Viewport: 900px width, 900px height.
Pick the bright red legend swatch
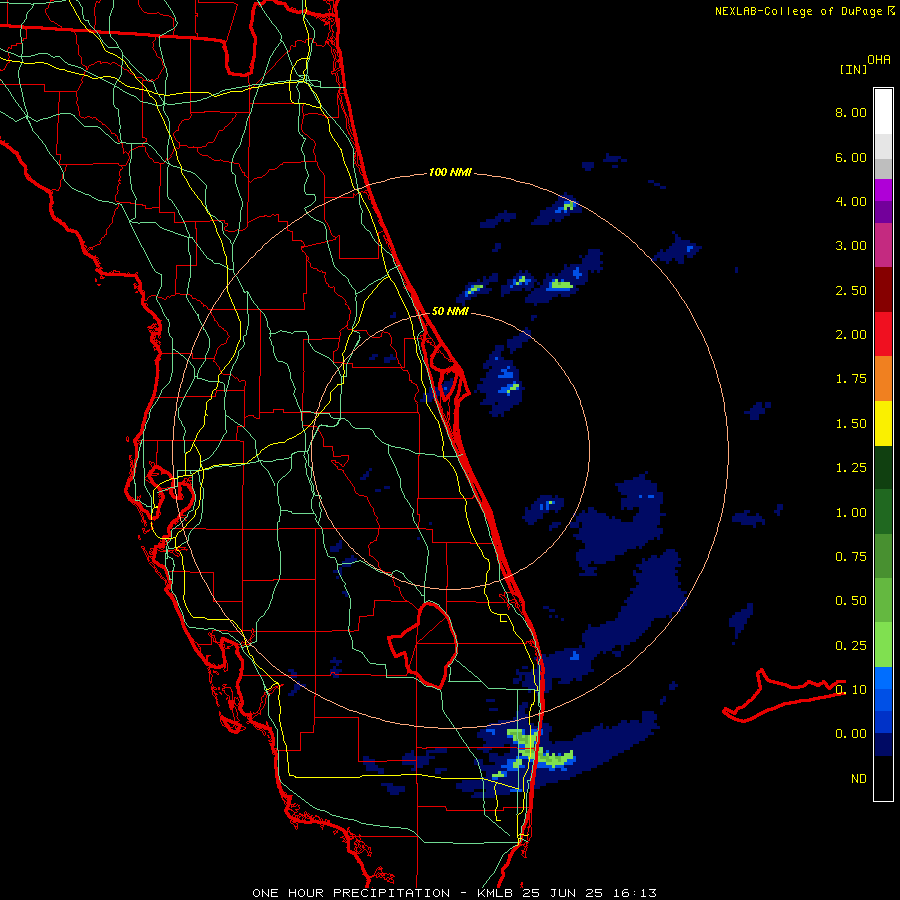point(883,334)
